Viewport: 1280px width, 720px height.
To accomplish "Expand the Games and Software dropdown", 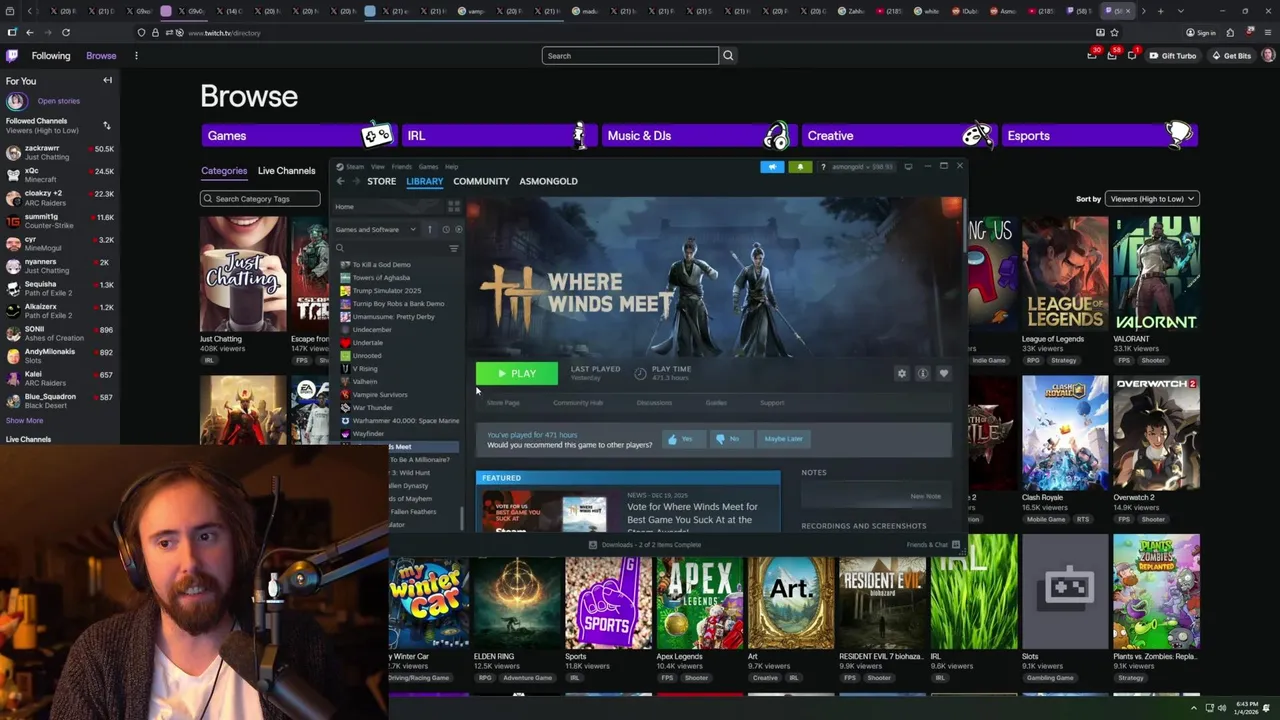I will [x=376, y=229].
